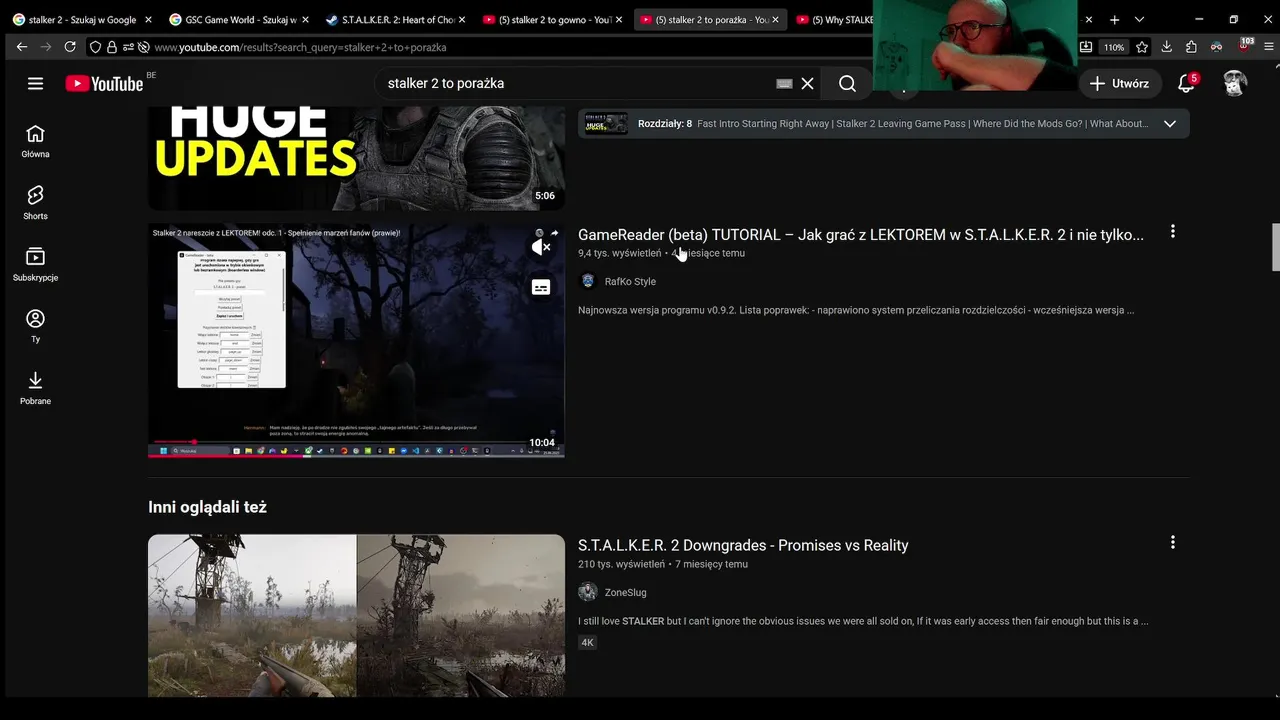
Task: Open the notifications bell
Action: coord(1187,83)
